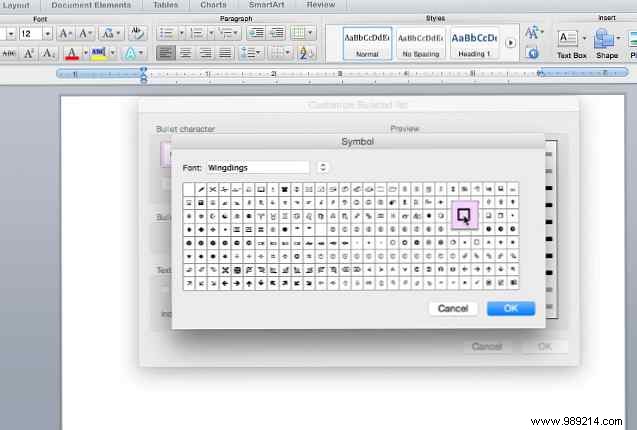Switch to the SmartArt tab
The image size is (637, 430).
click(x=266, y=5)
